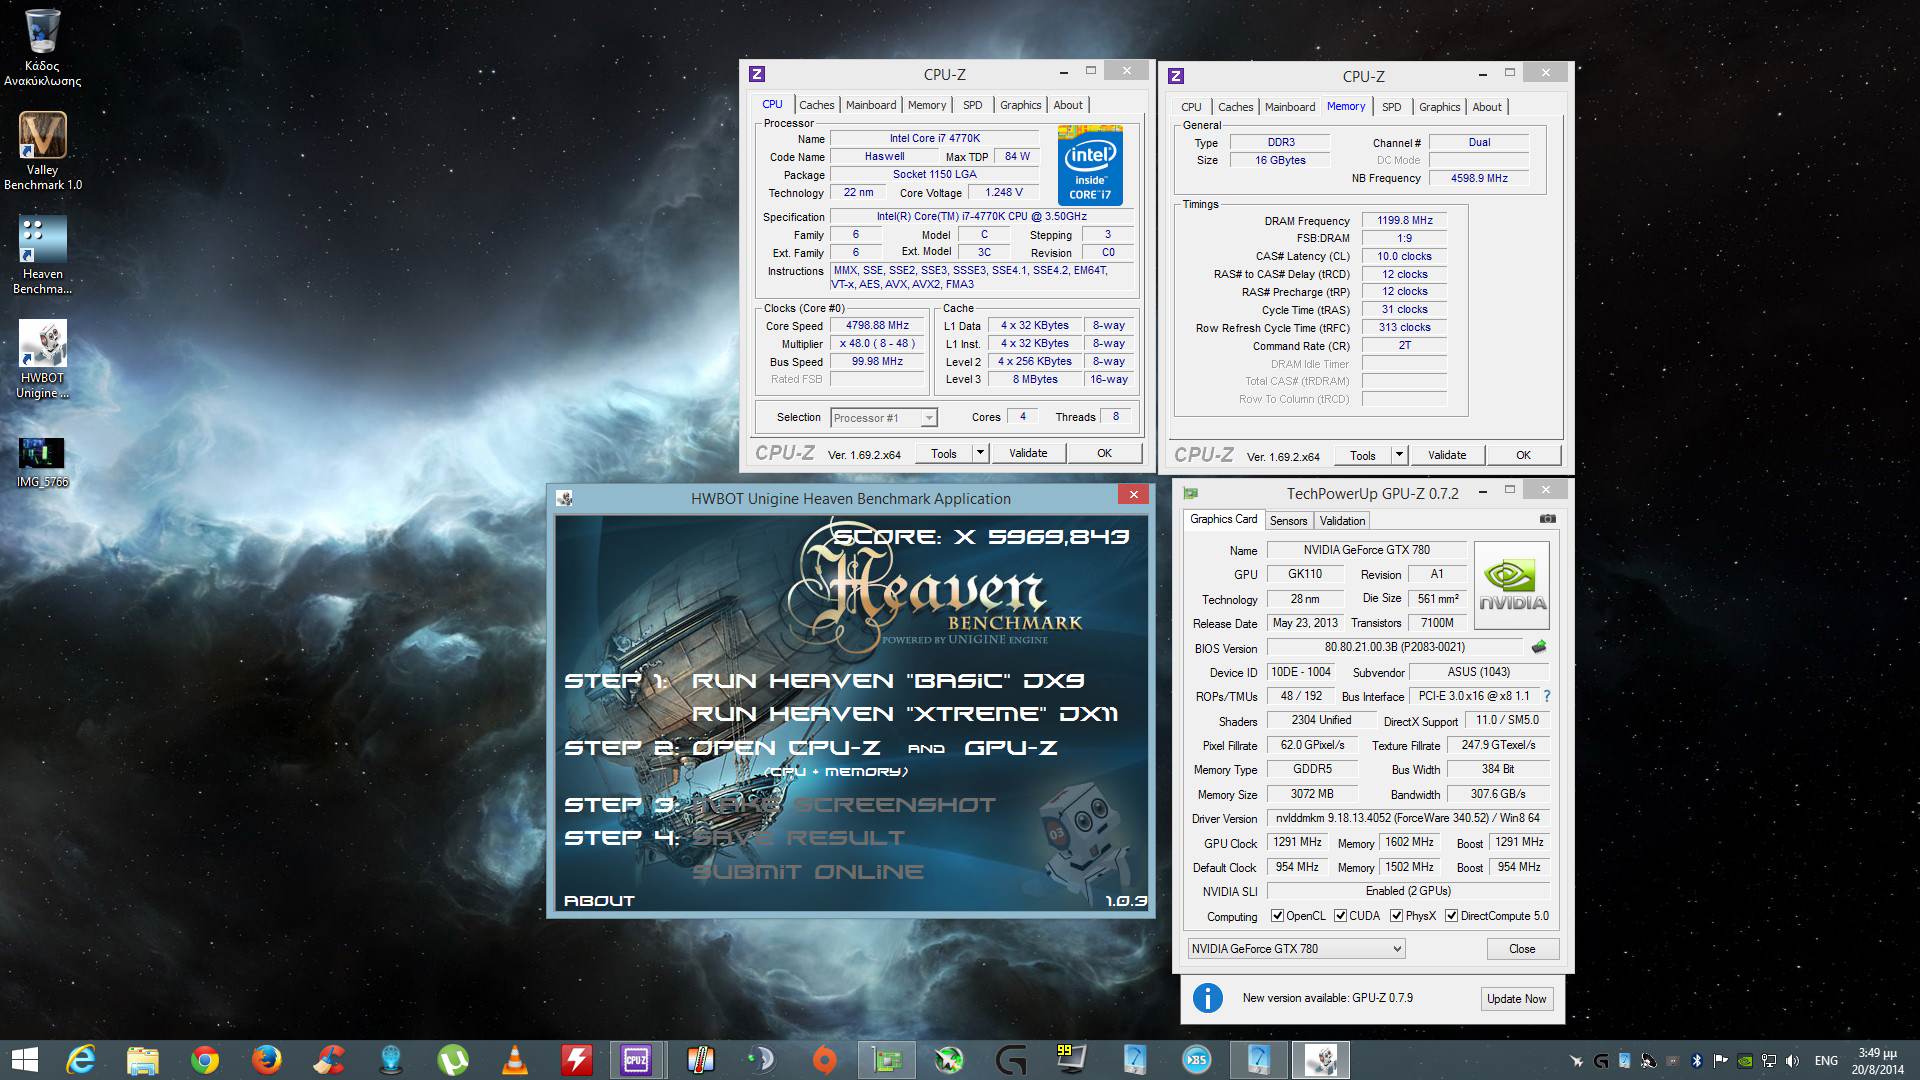
Task: Click Tools button in left CPU-Z
Action: pyautogui.click(x=944, y=453)
